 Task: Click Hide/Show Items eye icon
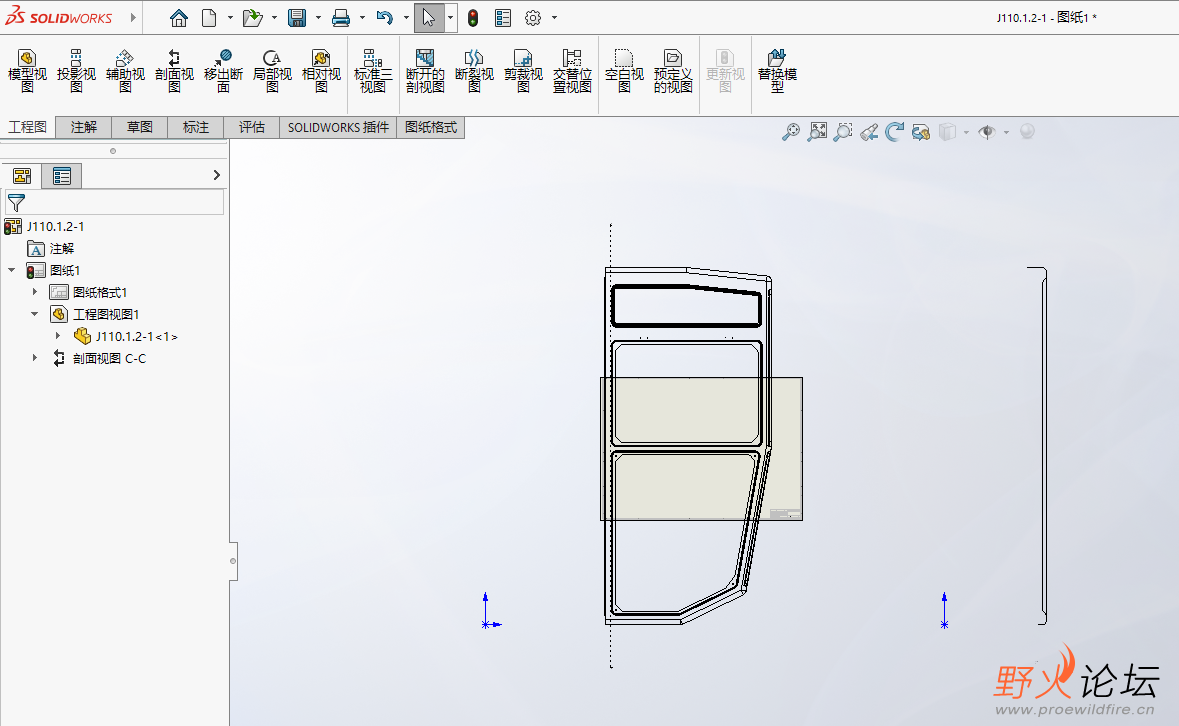click(987, 132)
